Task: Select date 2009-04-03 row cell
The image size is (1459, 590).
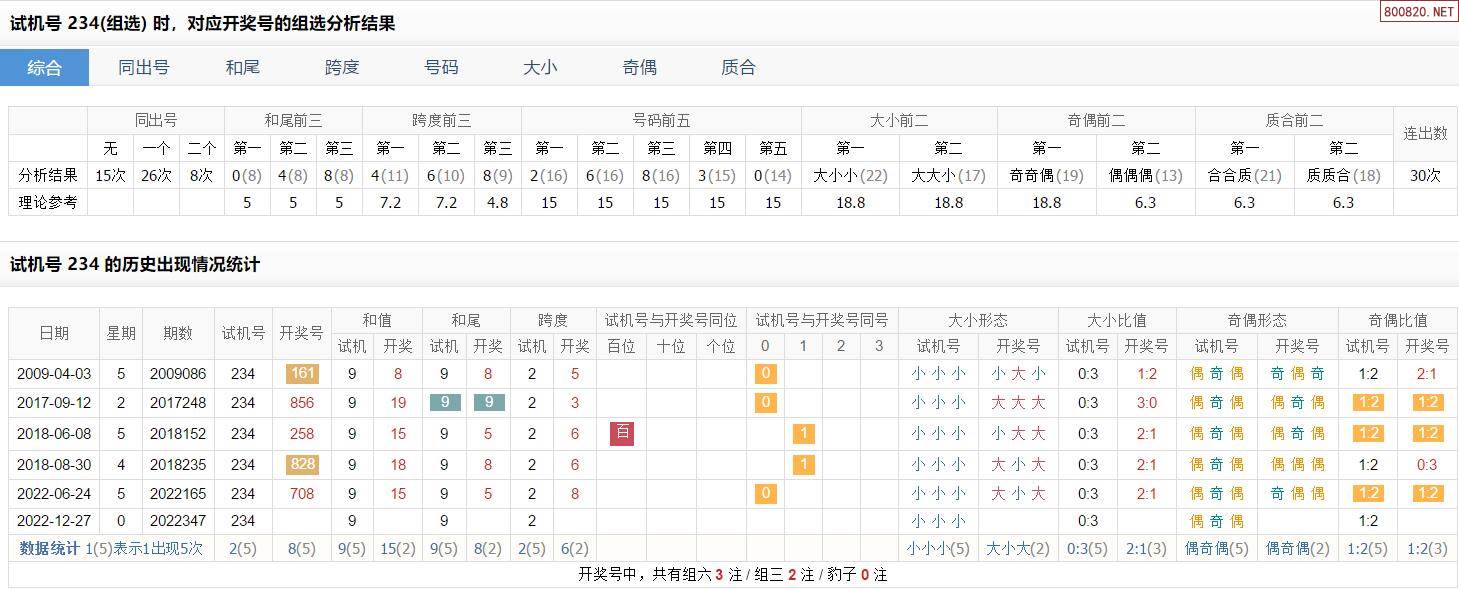Action: (x=54, y=374)
